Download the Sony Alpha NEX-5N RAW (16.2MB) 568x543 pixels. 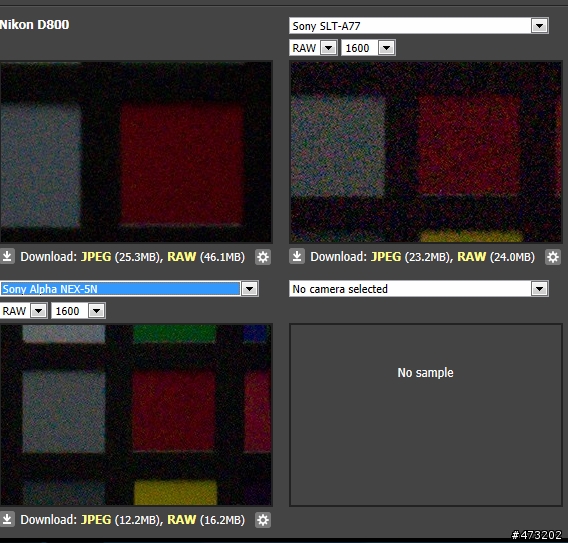point(181,519)
